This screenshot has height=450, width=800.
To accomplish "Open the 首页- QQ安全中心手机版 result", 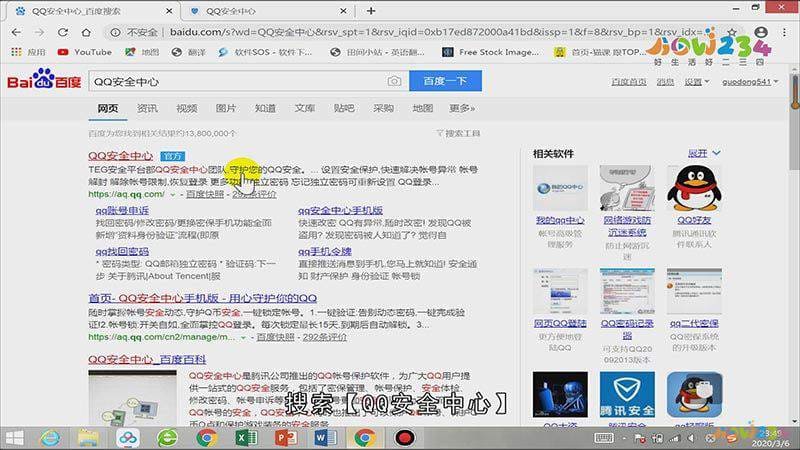I will pyautogui.click(x=203, y=298).
